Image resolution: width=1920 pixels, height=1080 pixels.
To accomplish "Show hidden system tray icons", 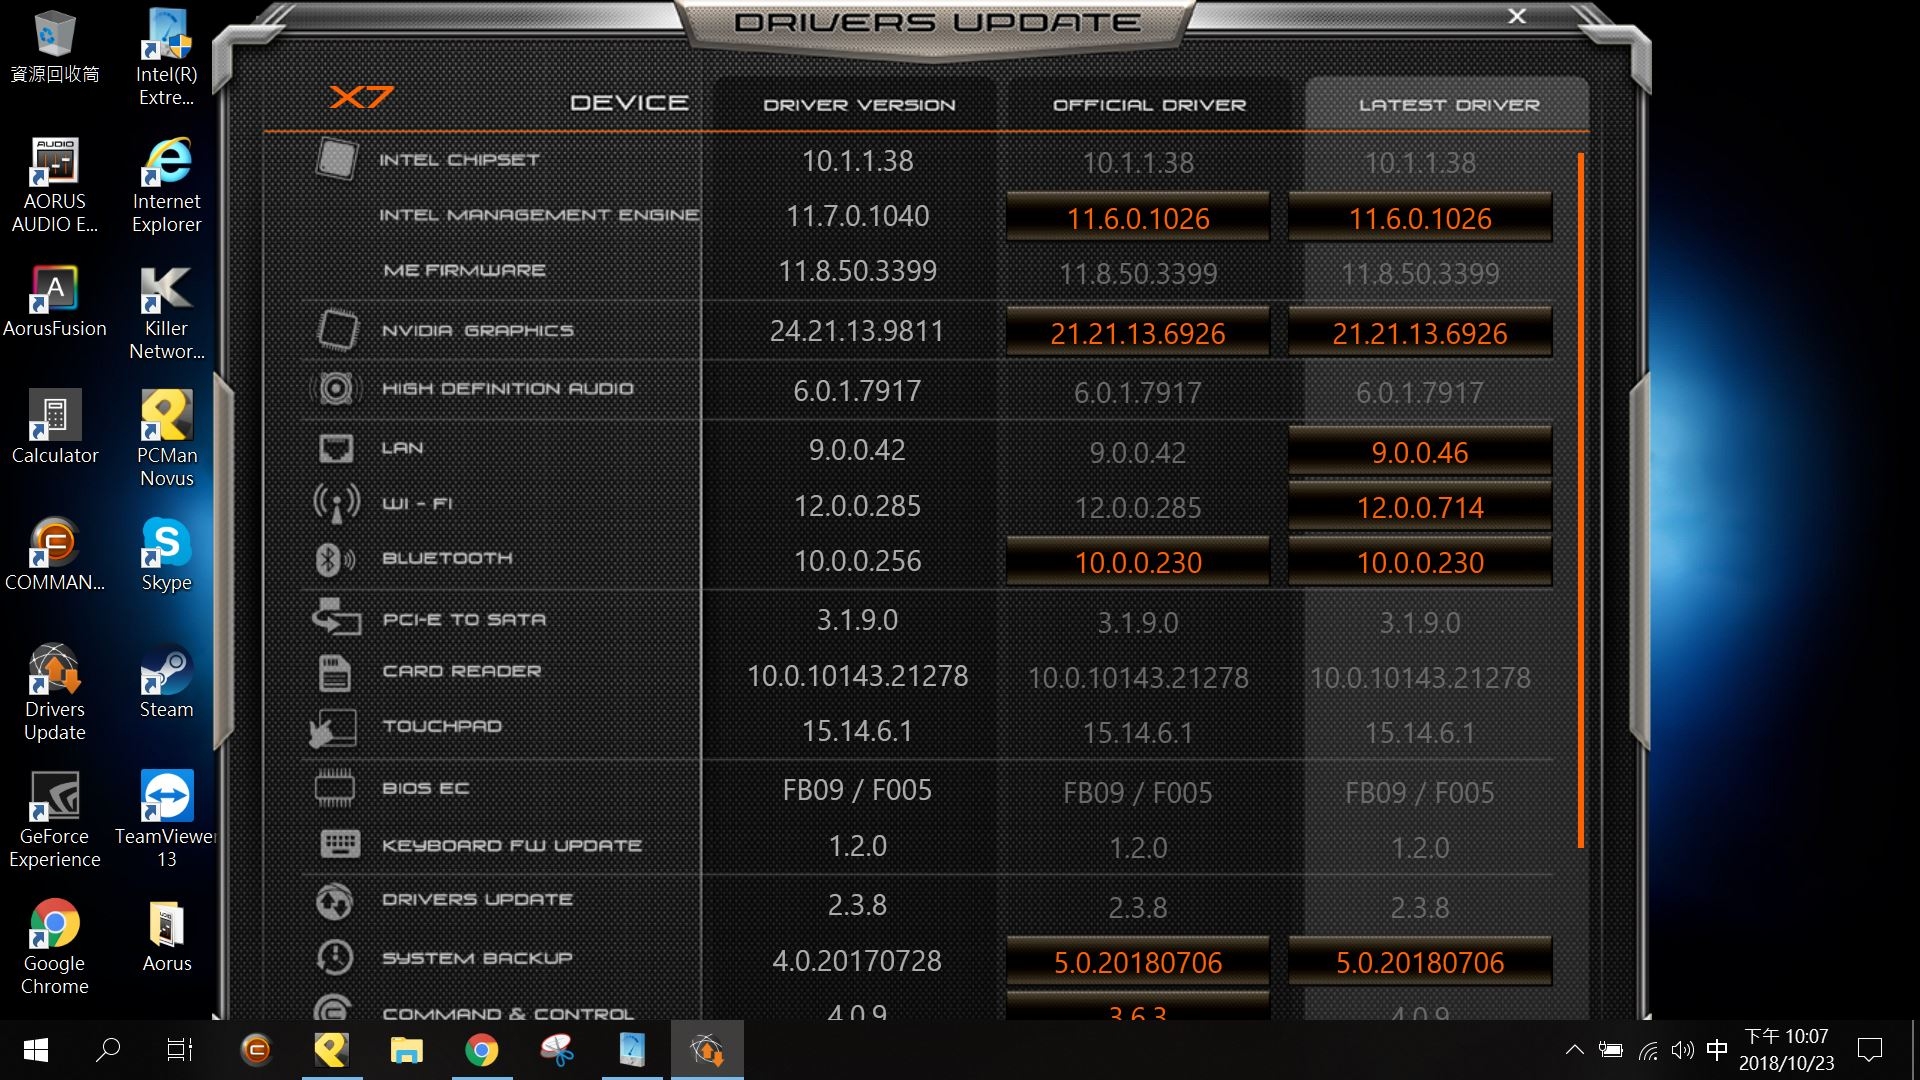I will pos(1574,1050).
